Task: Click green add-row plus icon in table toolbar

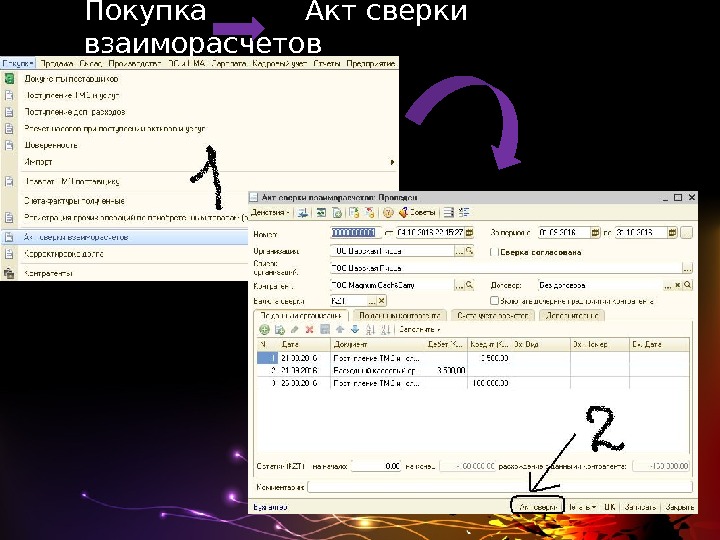Action: coord(264,329)
